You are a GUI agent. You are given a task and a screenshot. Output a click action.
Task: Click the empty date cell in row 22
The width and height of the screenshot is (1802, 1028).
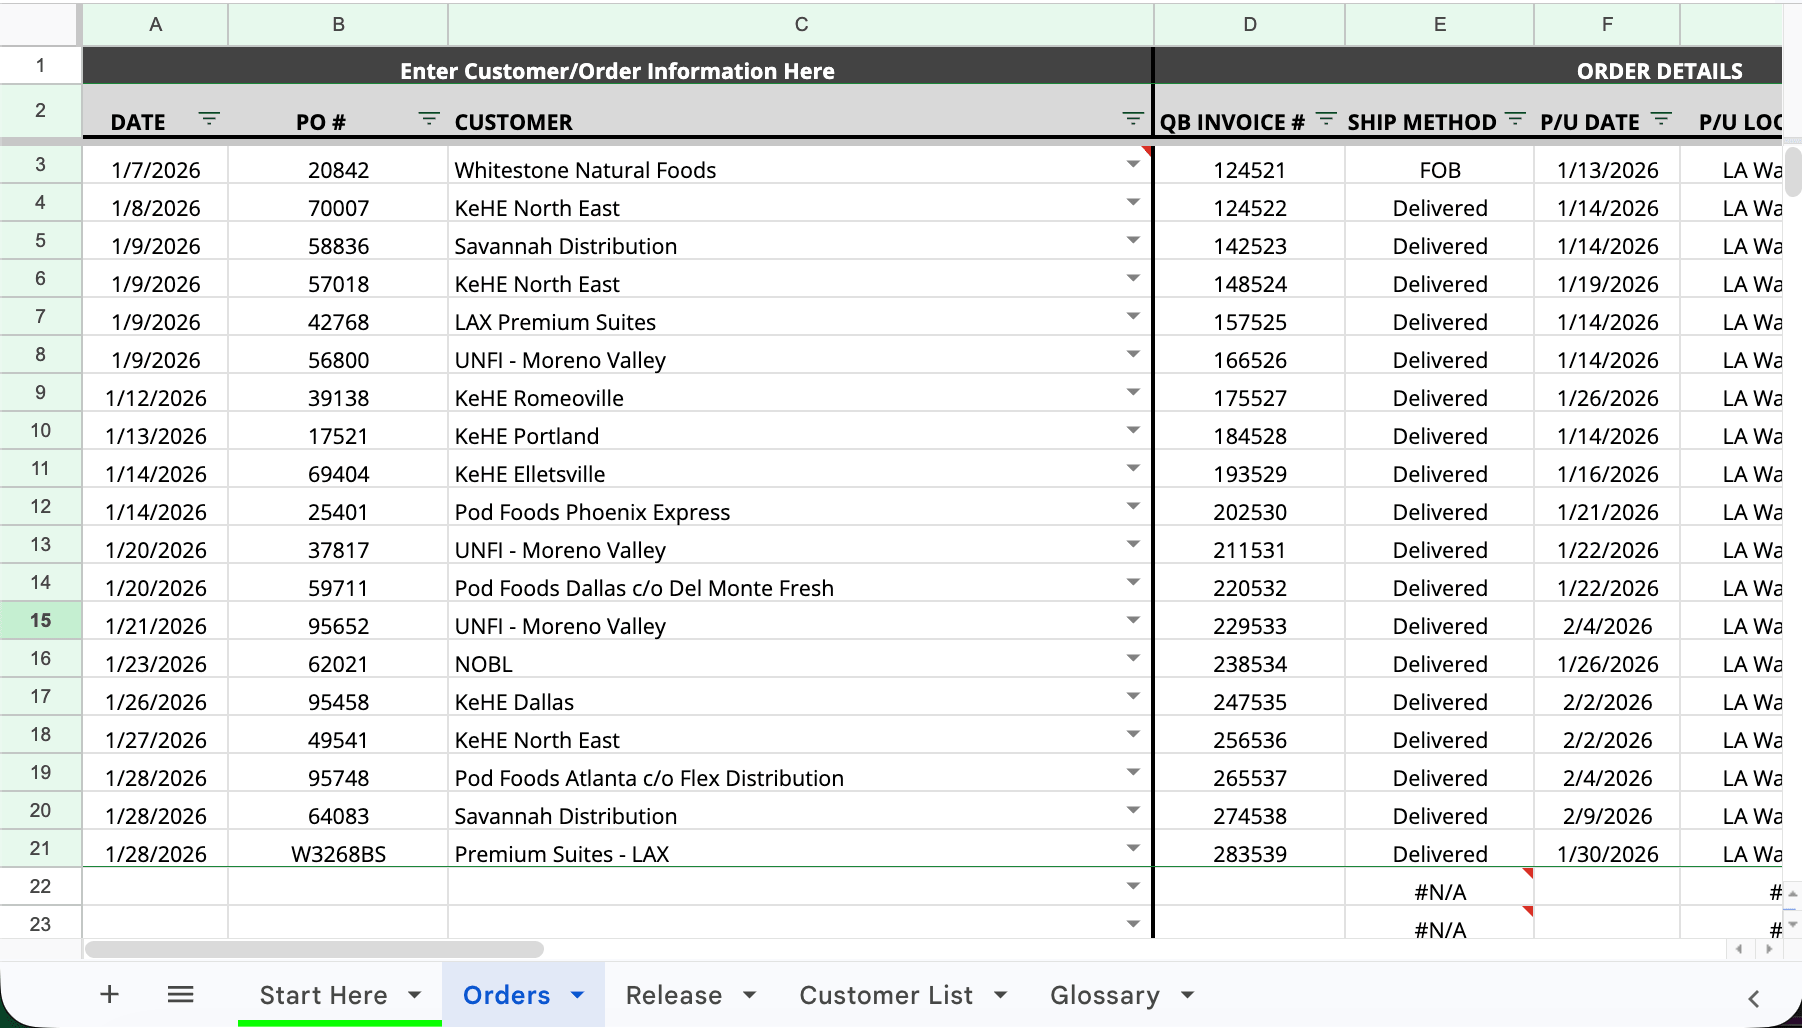click(155, 887)
